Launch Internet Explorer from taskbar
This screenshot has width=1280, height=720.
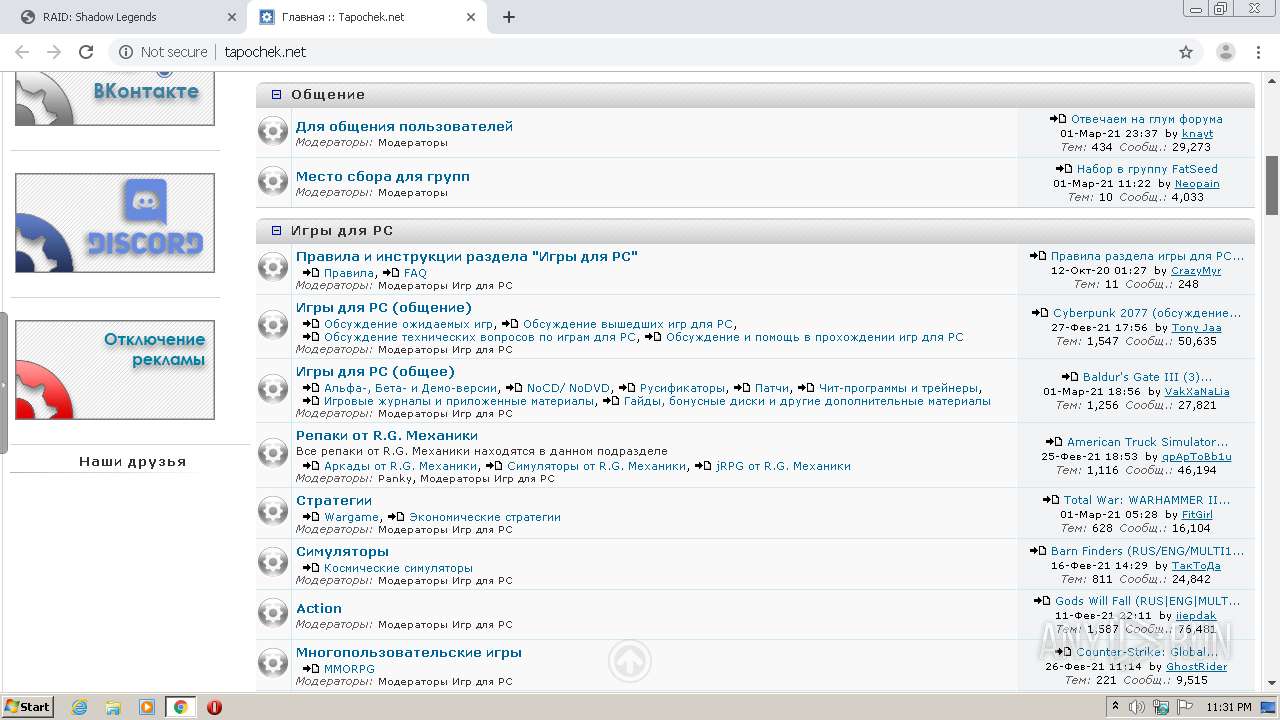80,707
